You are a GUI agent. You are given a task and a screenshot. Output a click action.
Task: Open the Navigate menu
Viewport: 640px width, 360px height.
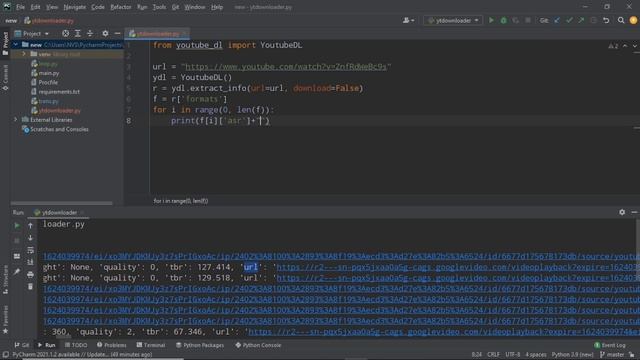point(75,7)
